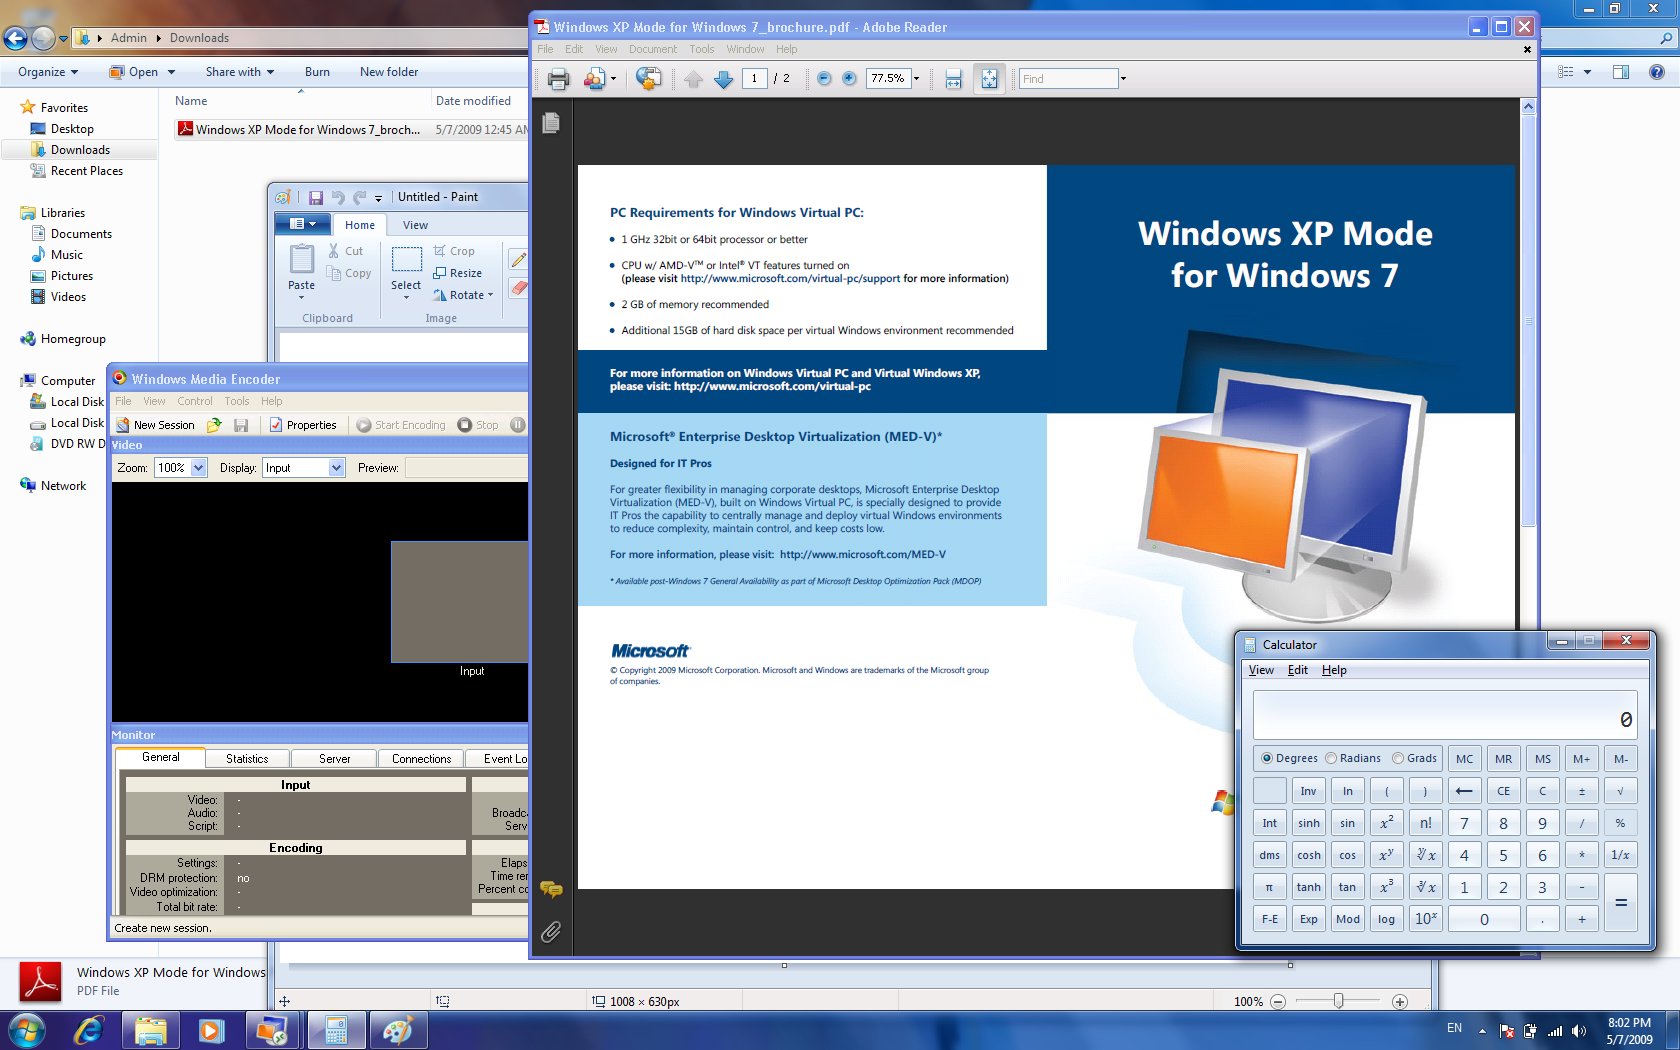Open Edit menu in Calculator
Image resolution: width=1680 pixels, height=1050 pixels.
pos(1297,670)
